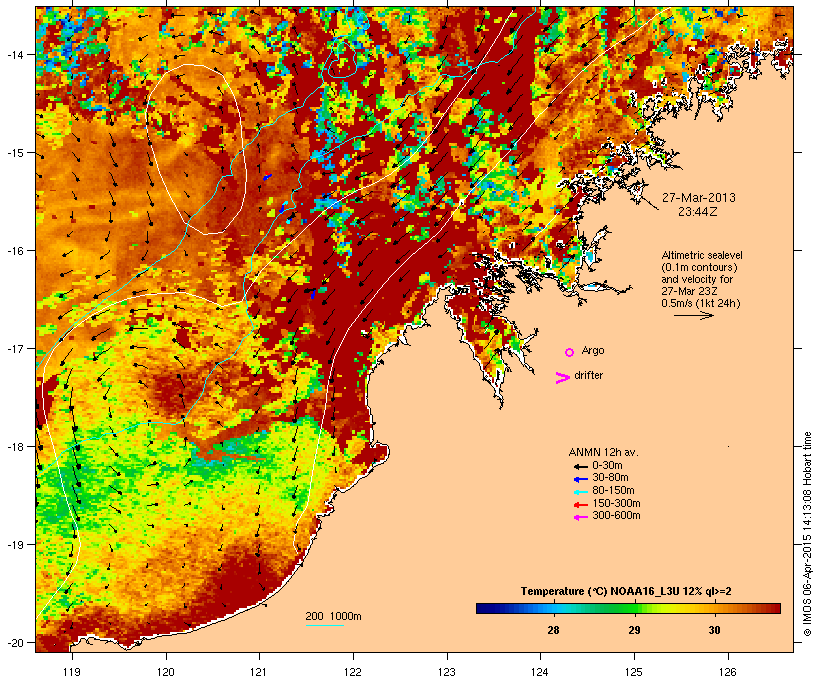The height and width of the screenshot is (680, 820).
Task: Click latitude label -15 on axis
Action: point(13,153)
